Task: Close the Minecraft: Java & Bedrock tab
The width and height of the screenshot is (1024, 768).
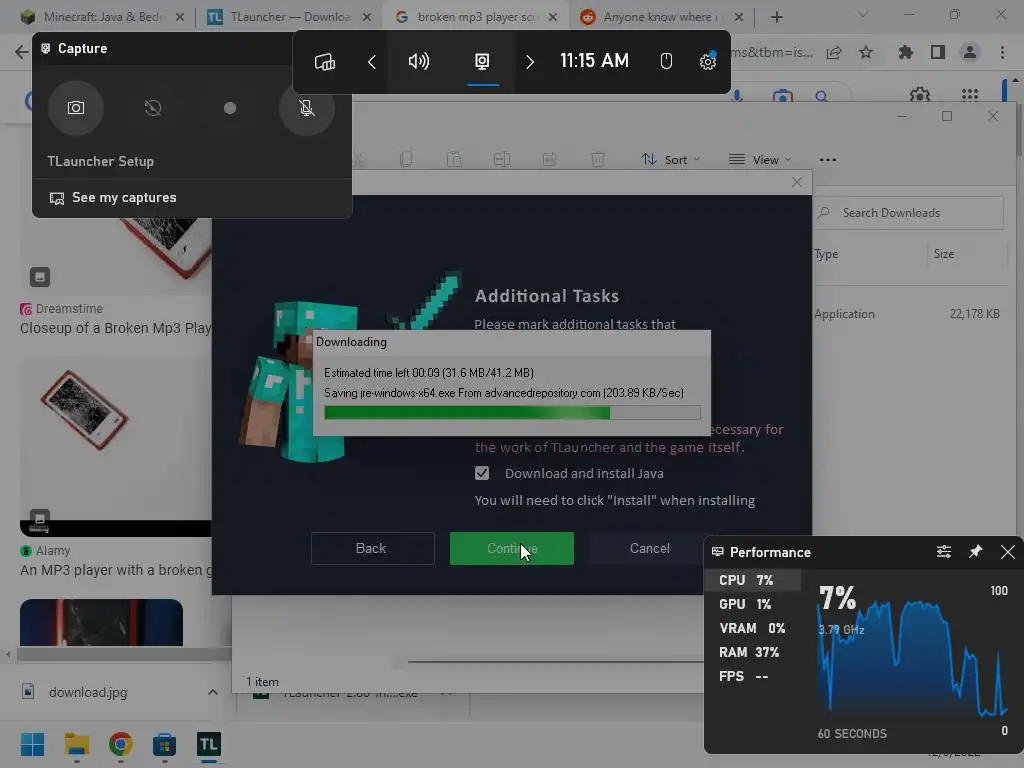Action: pyautogui.click(x=180, y=17)
